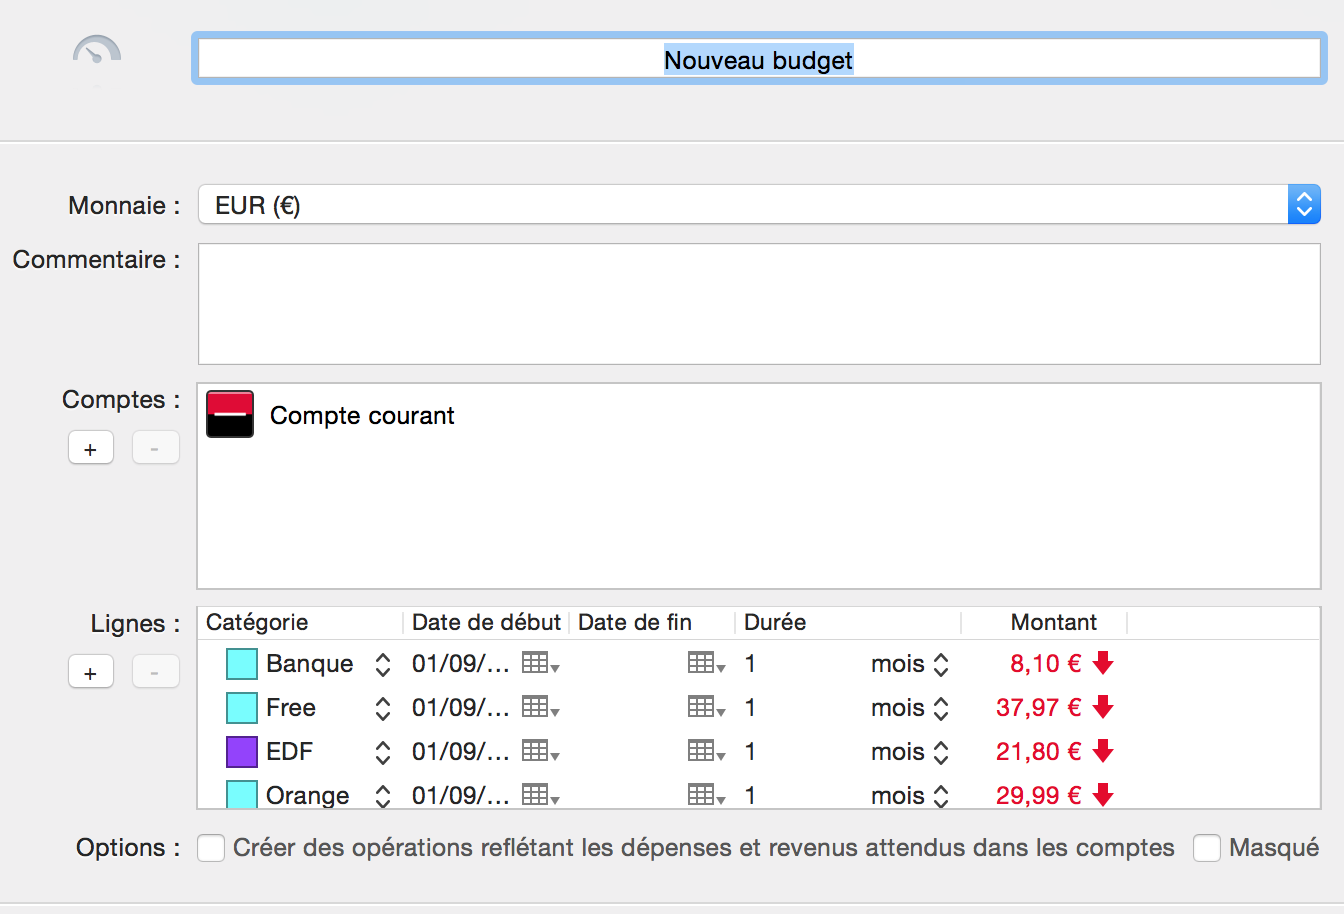1344x914 pixels.
Task: Click the duration value 1 in EDF row
Action: pyautogui.click(x=750, y=752)
